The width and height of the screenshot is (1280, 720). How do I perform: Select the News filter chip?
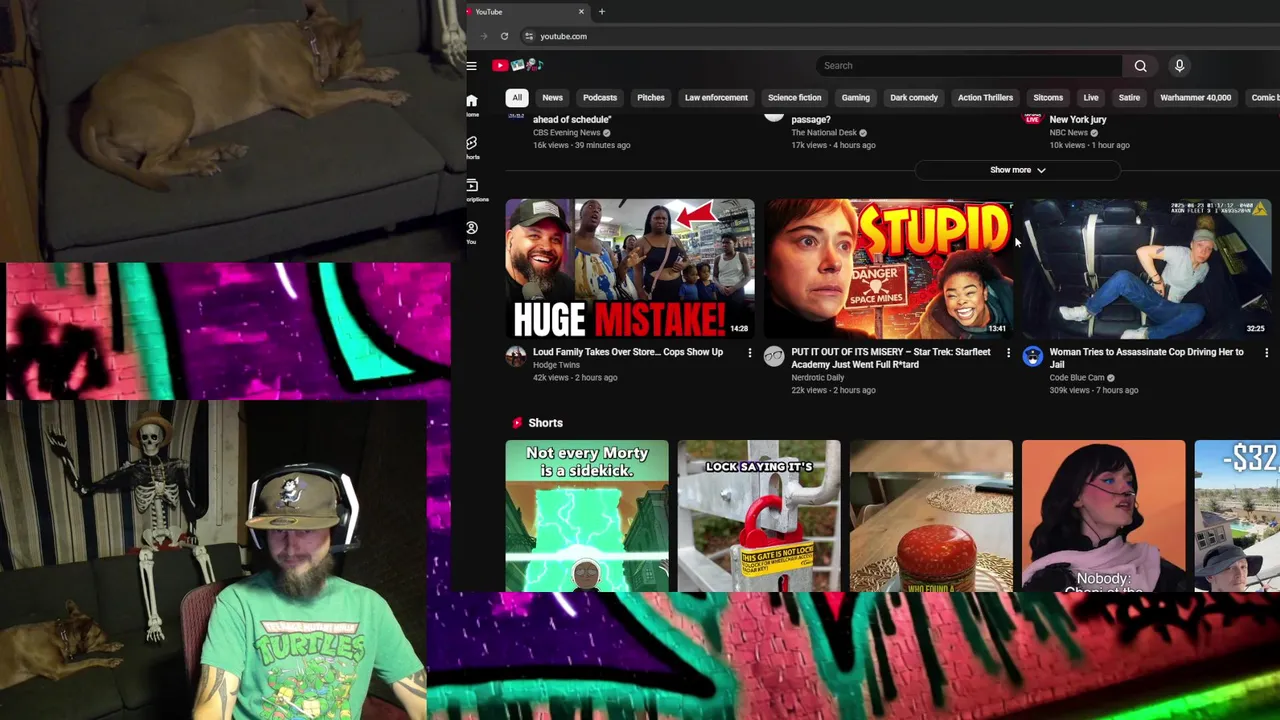click(x=552, y=98)
